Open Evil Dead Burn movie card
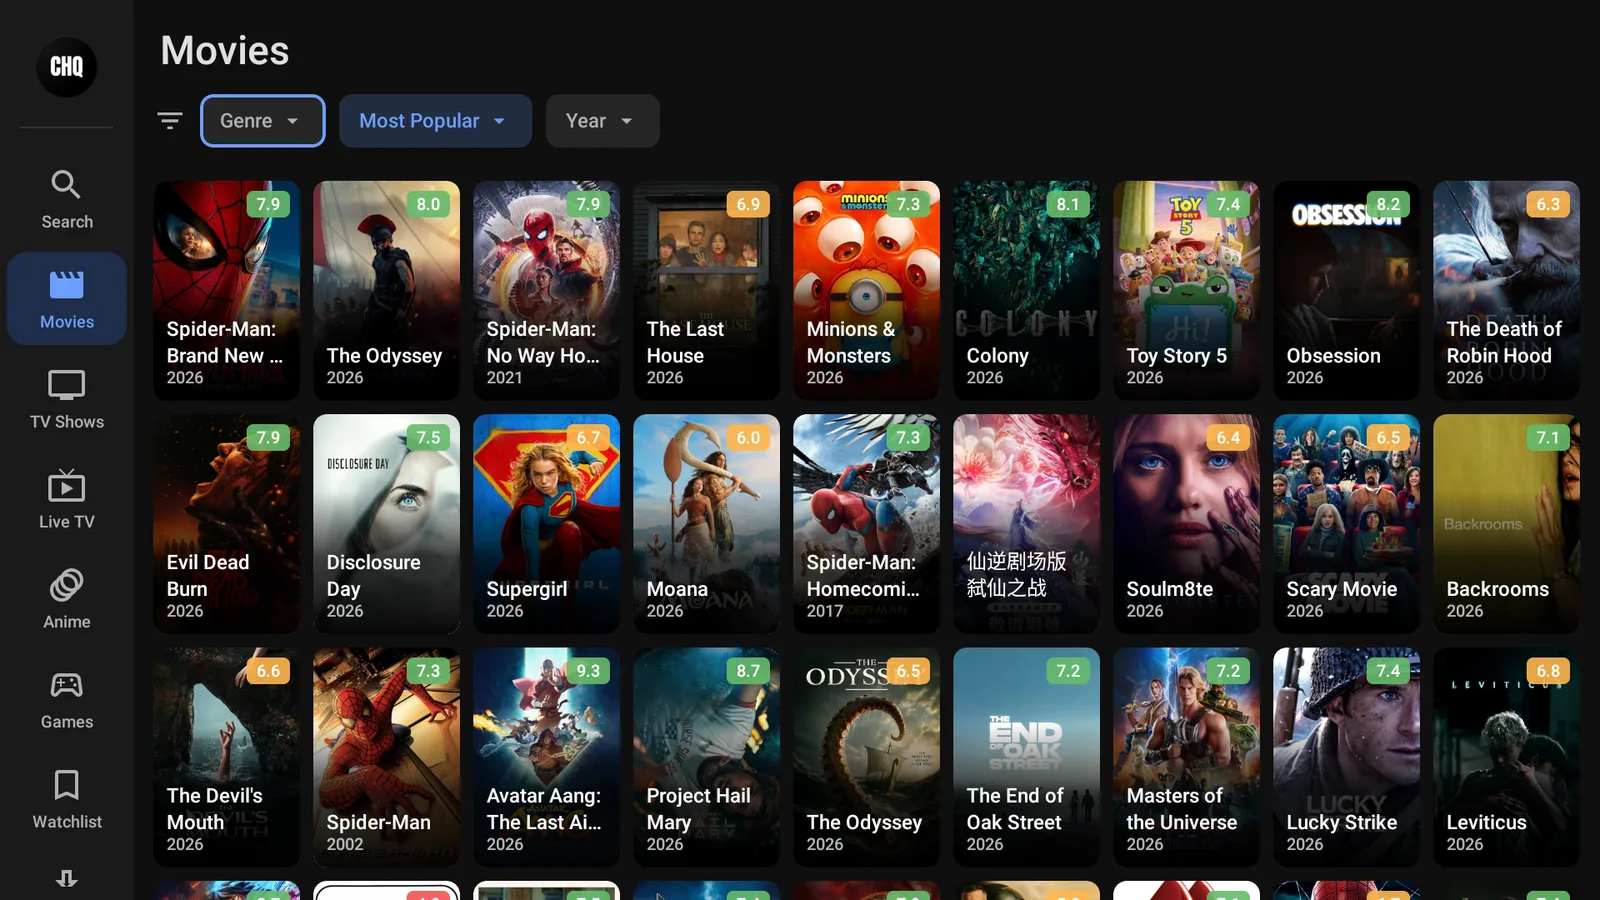 click(227, 524)
